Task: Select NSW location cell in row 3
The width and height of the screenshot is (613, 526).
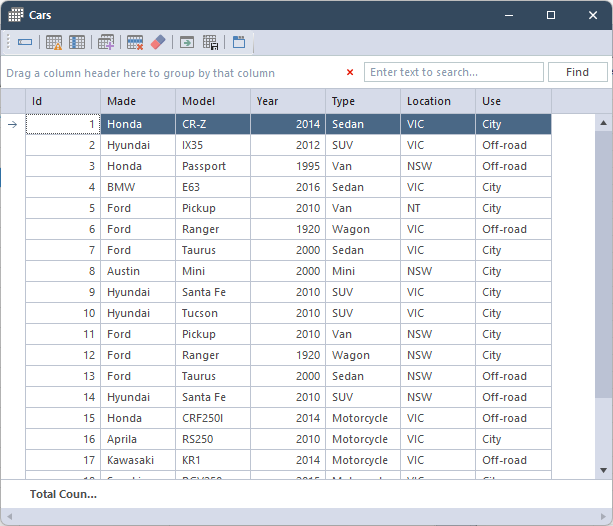Action: 438,166
